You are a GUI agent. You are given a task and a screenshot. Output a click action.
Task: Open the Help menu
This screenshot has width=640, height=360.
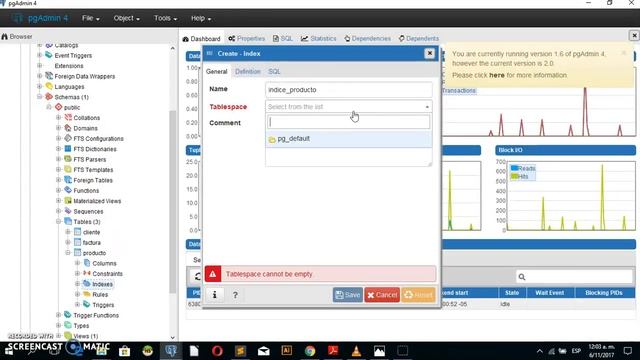[200, 18]
